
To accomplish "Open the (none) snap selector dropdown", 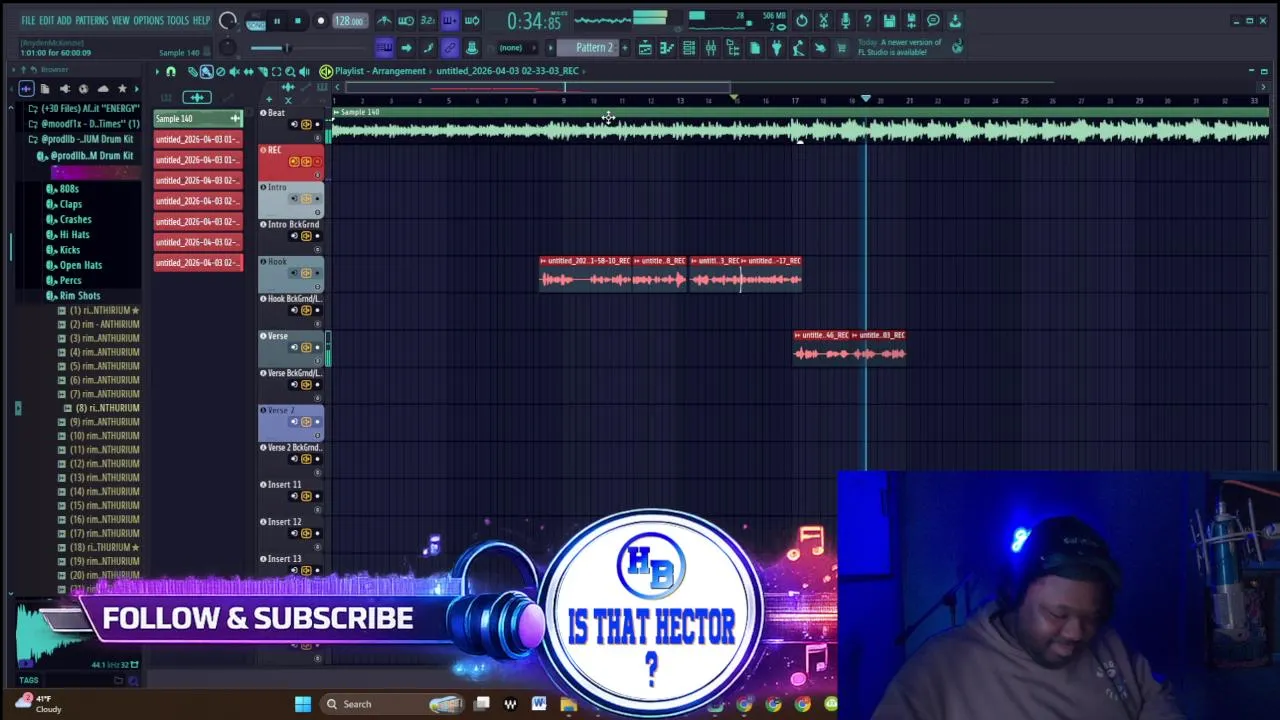I will [x=519, y=48].
